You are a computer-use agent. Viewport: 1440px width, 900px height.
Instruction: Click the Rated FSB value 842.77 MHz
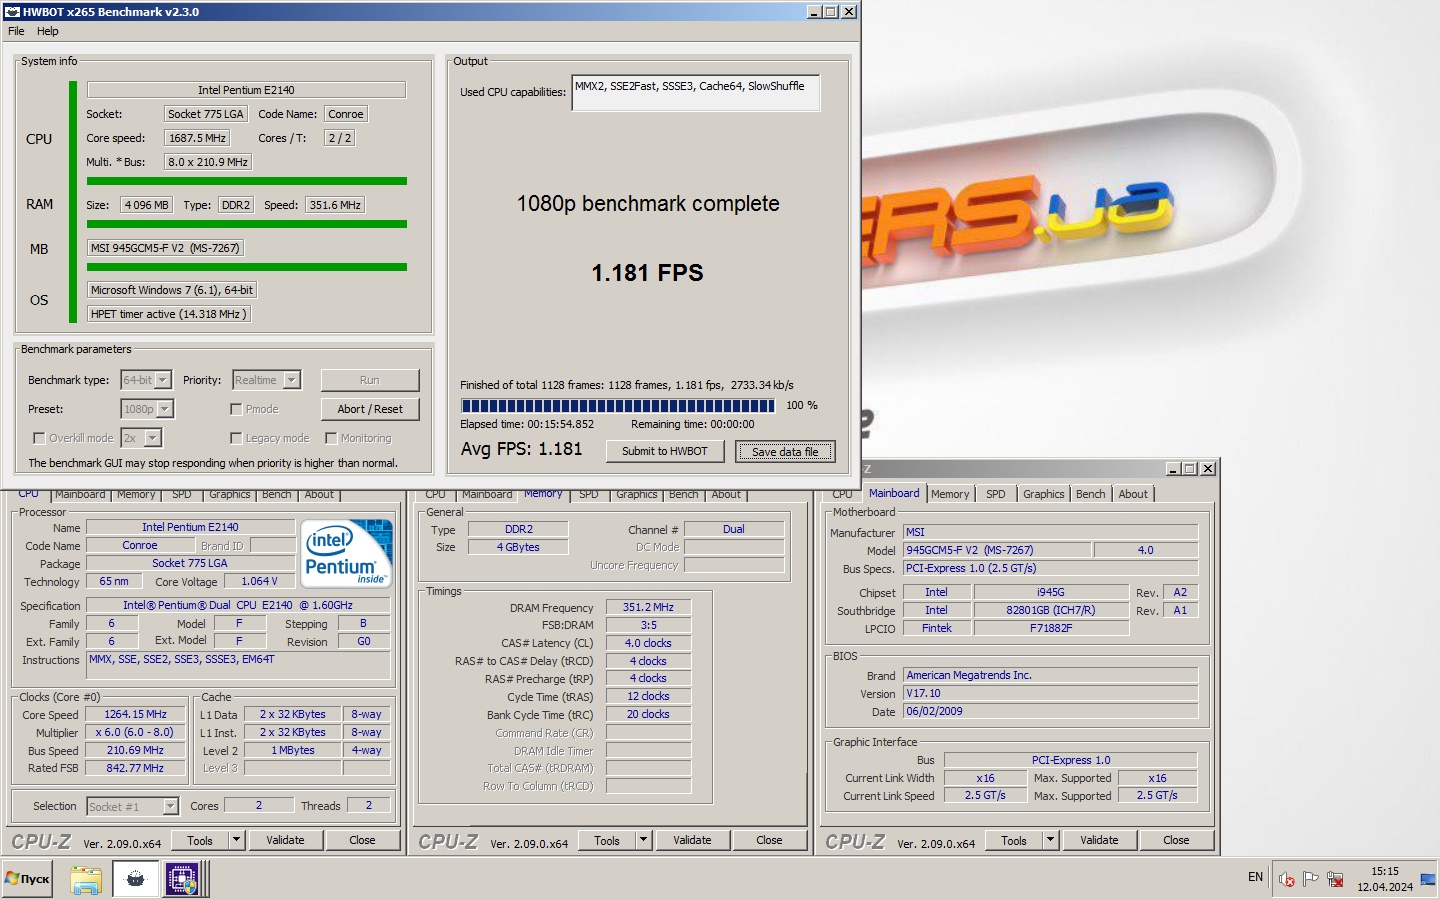click(136, 768)
